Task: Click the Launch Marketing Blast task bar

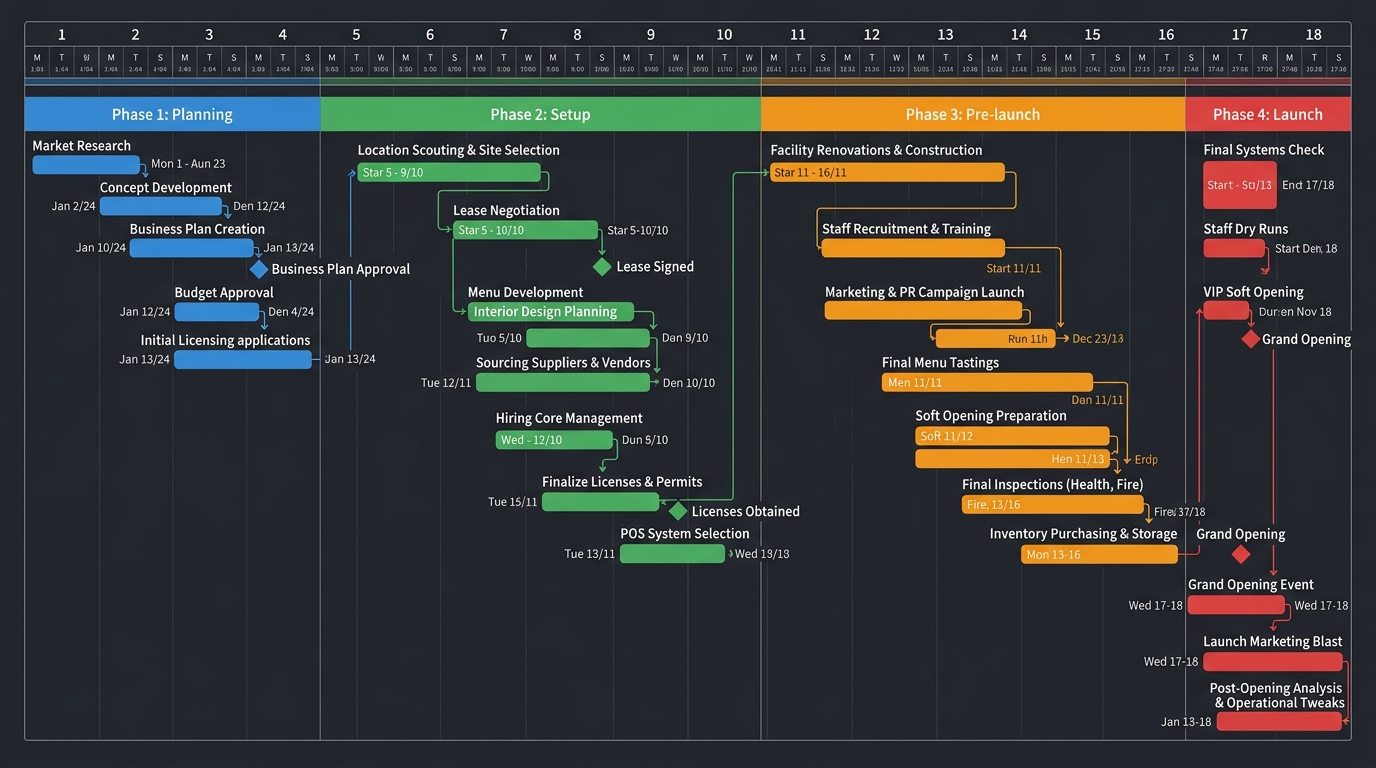Action: point(1272,661)
